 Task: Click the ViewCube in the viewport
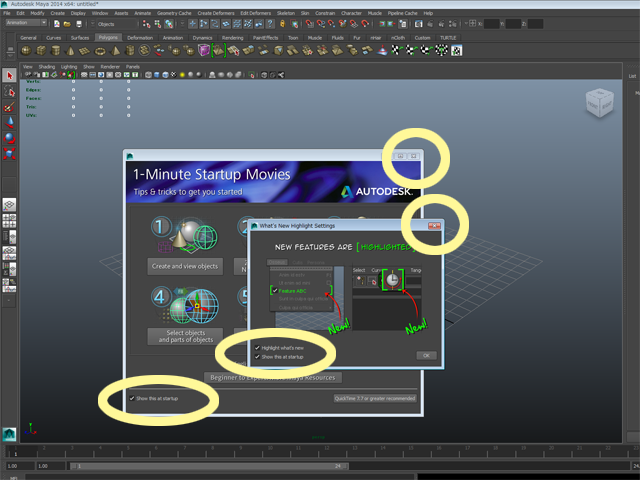point(600,103)
